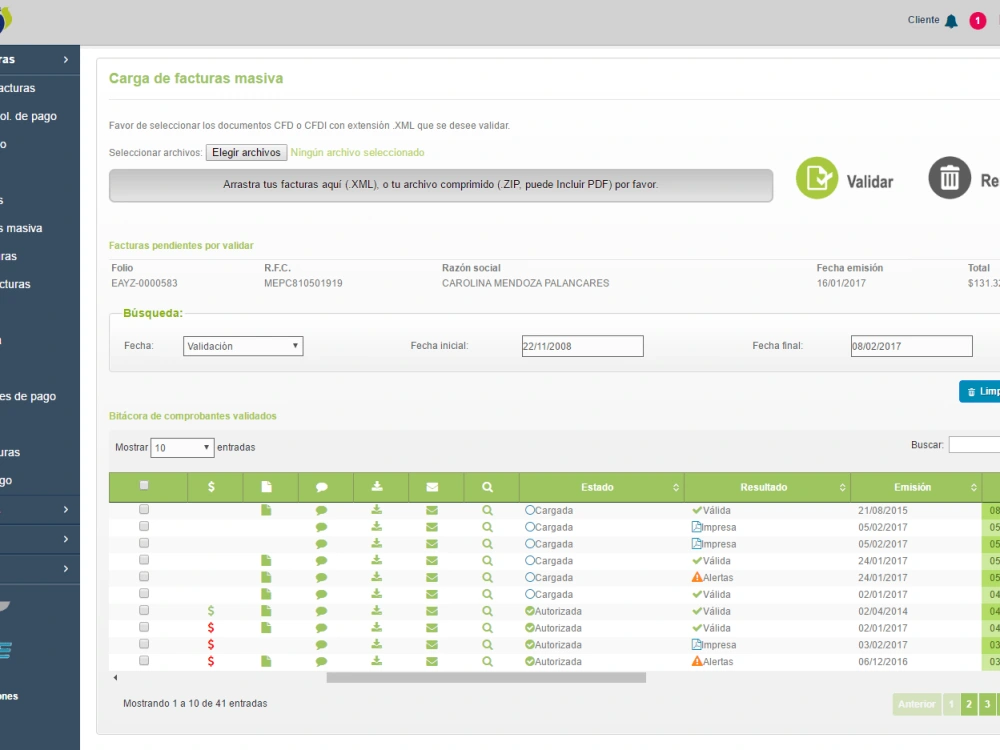Click red dollar icon in 06/12/2016 row
Screen dimensions: 1000x750
[211, 661]
